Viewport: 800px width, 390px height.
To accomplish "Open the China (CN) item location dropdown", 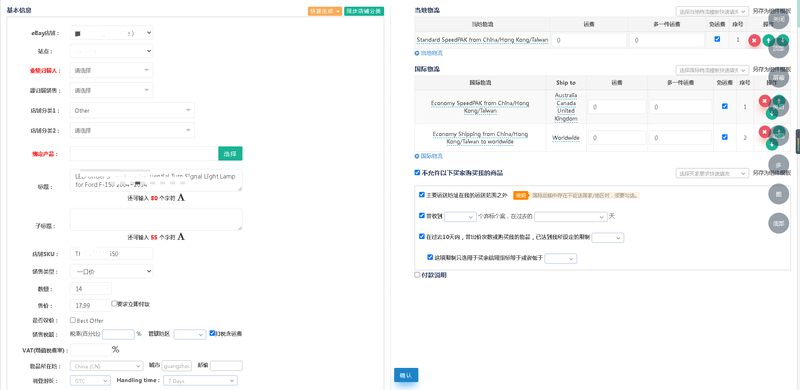I will [x=107, y=366].
